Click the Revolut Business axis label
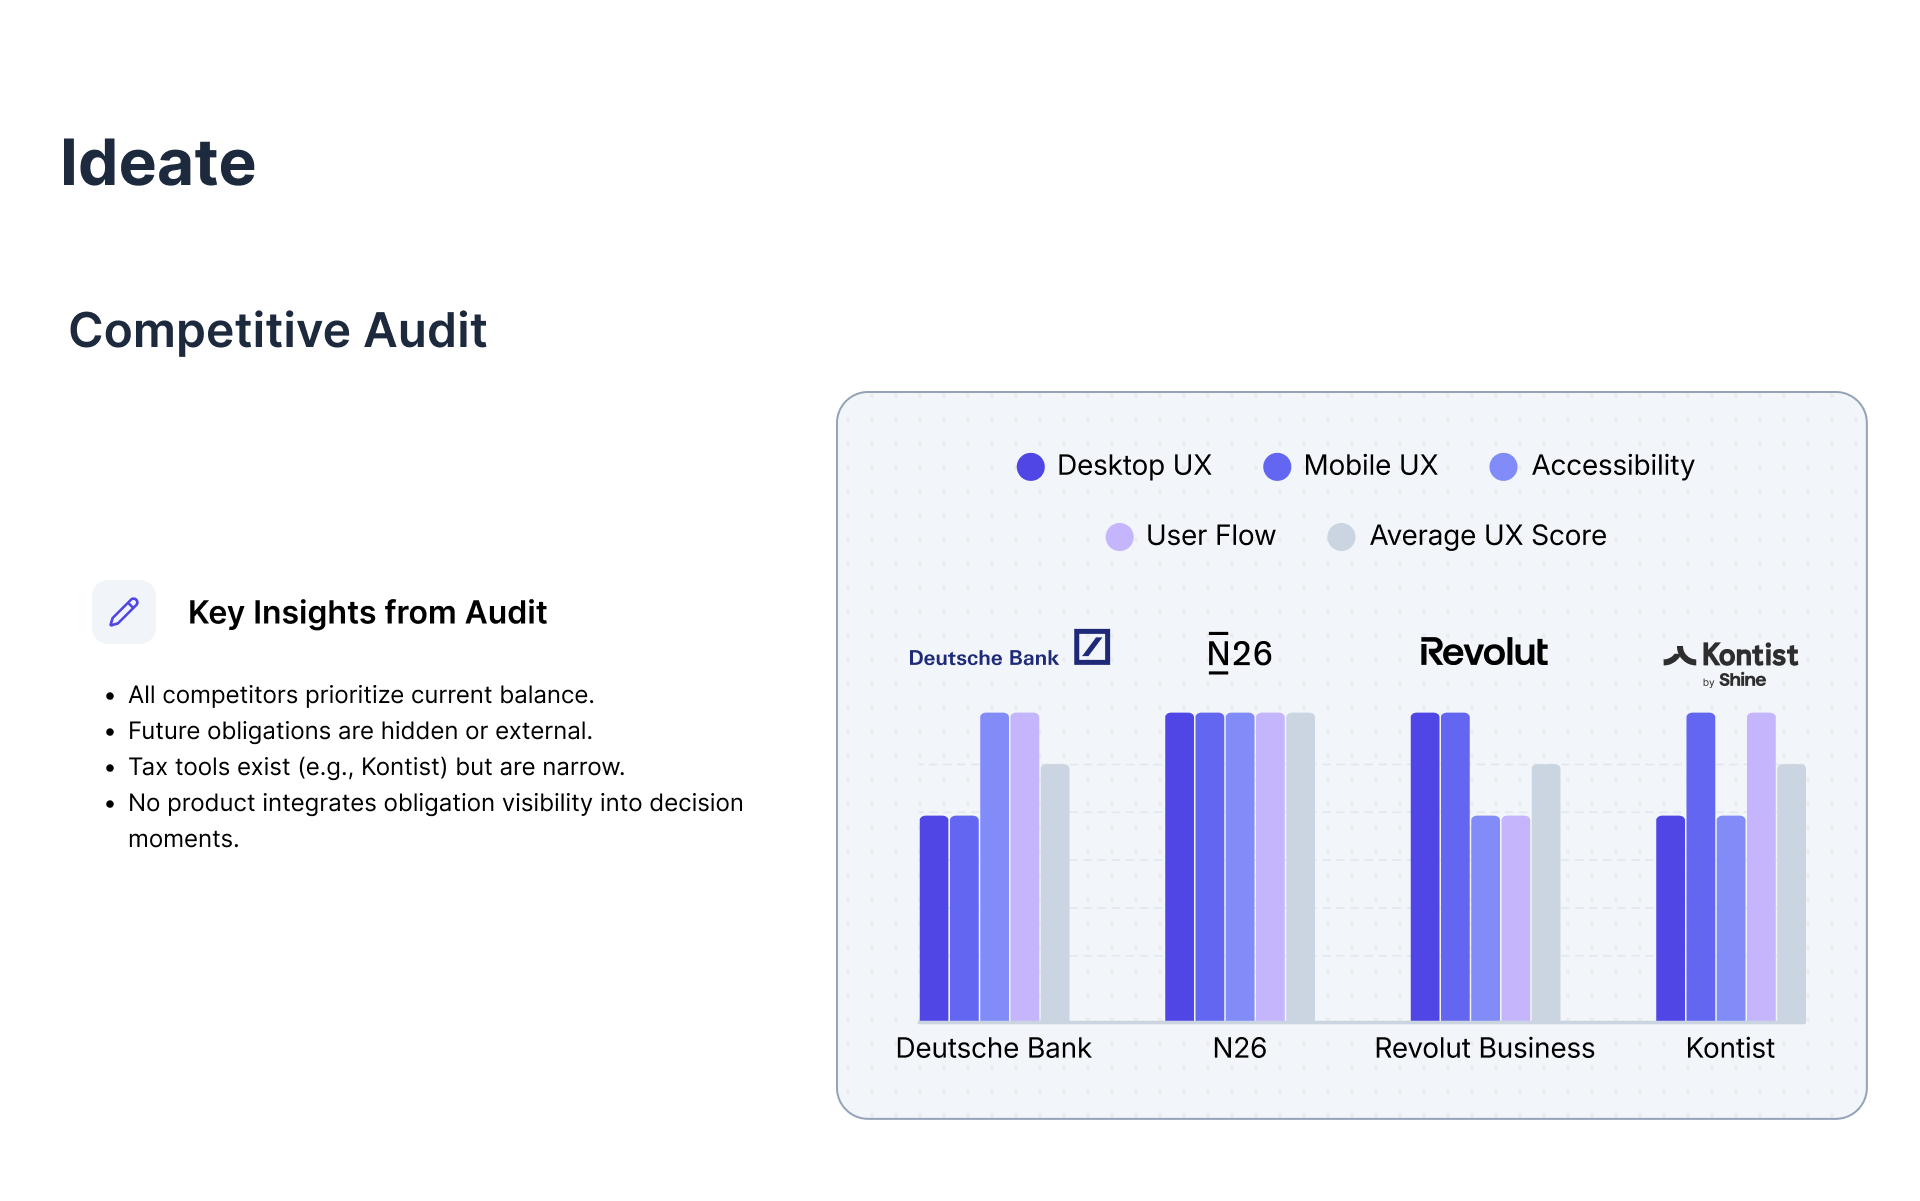This screenshot has width=1920, height=1201. pyautogui.click(x=1484, y=1048)
